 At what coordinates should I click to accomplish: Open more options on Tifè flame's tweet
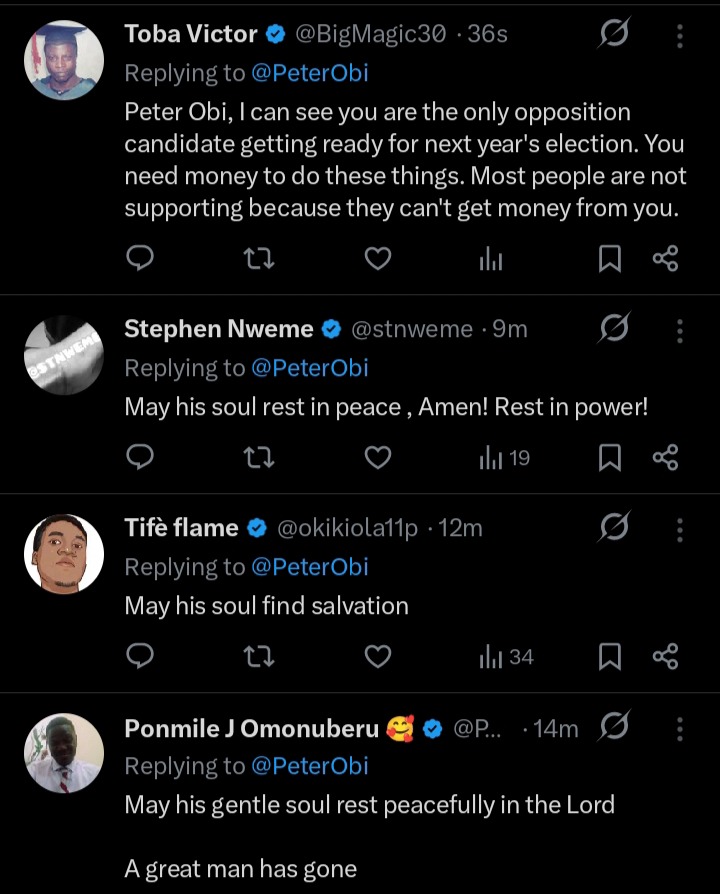click(x=680, y=527)
